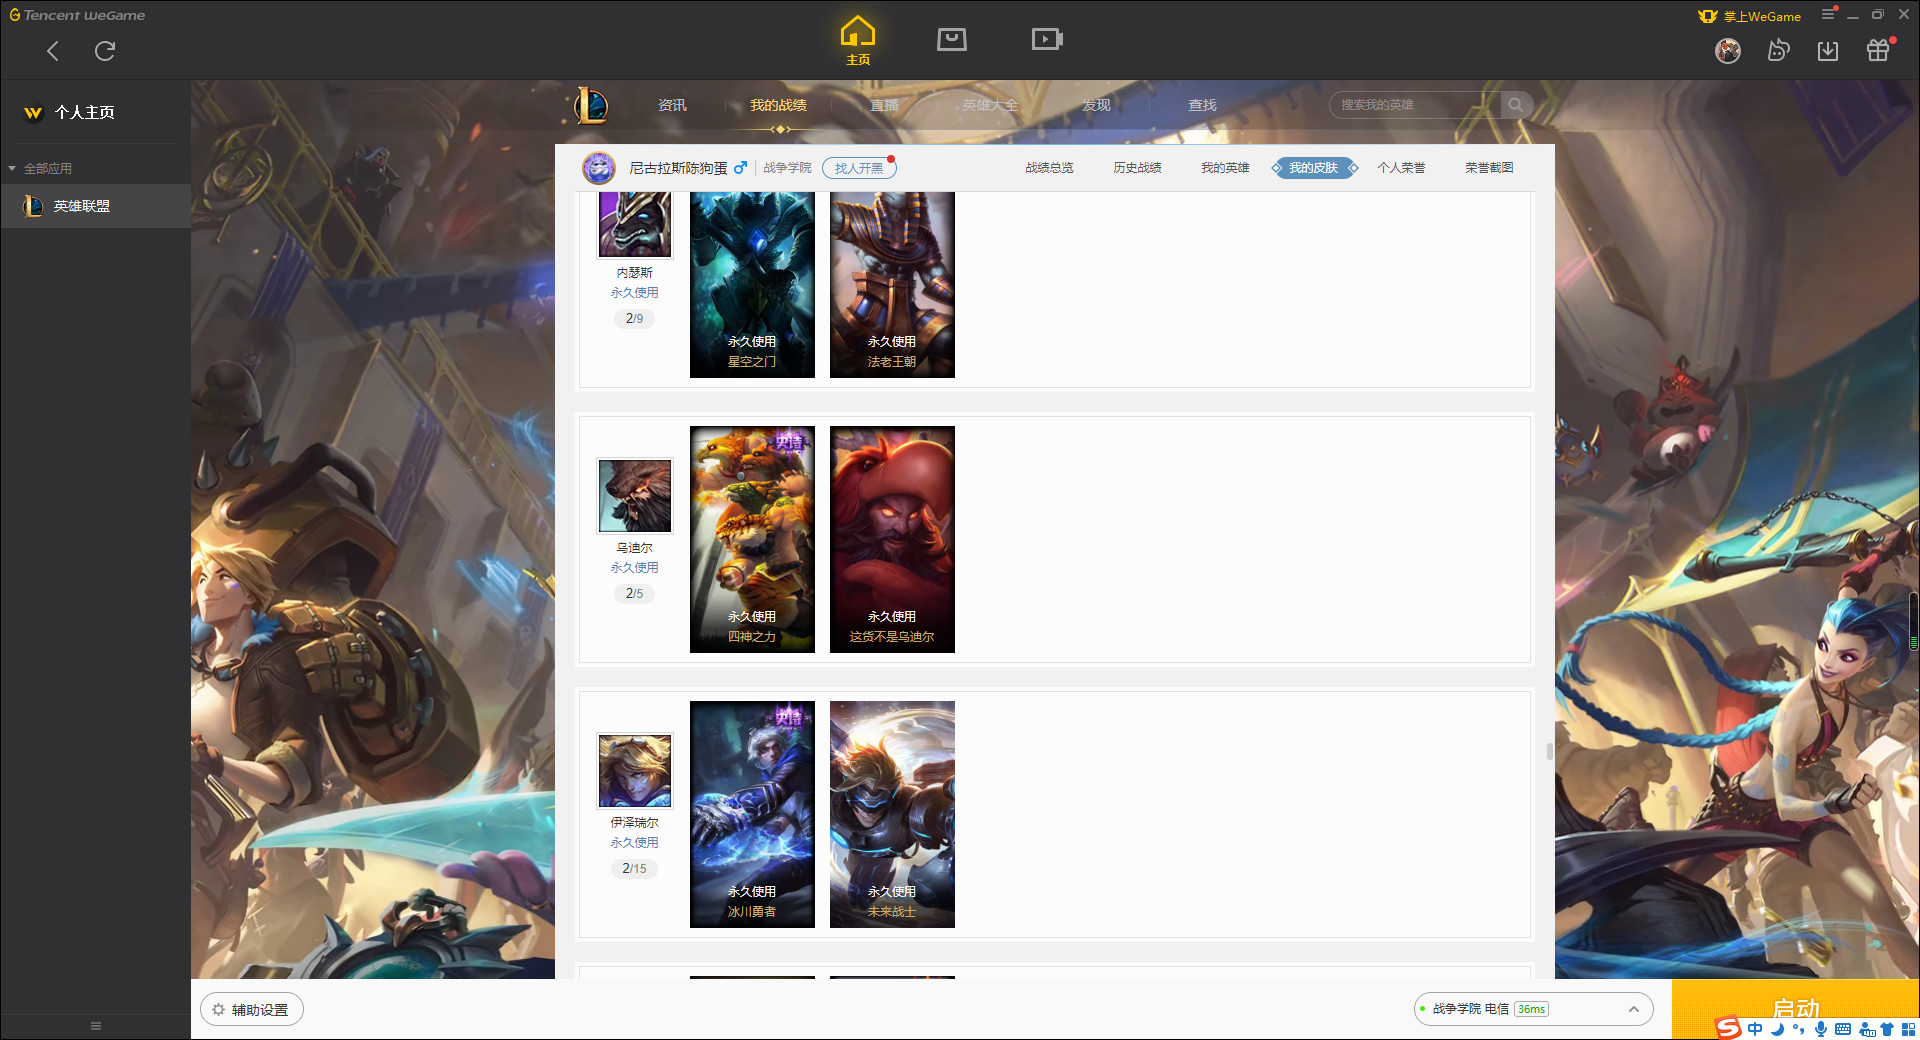This screenshot has height=1040, width=1920.
Task: Toggle the 中 Chinese input mode
Action: (1755, 1029)
